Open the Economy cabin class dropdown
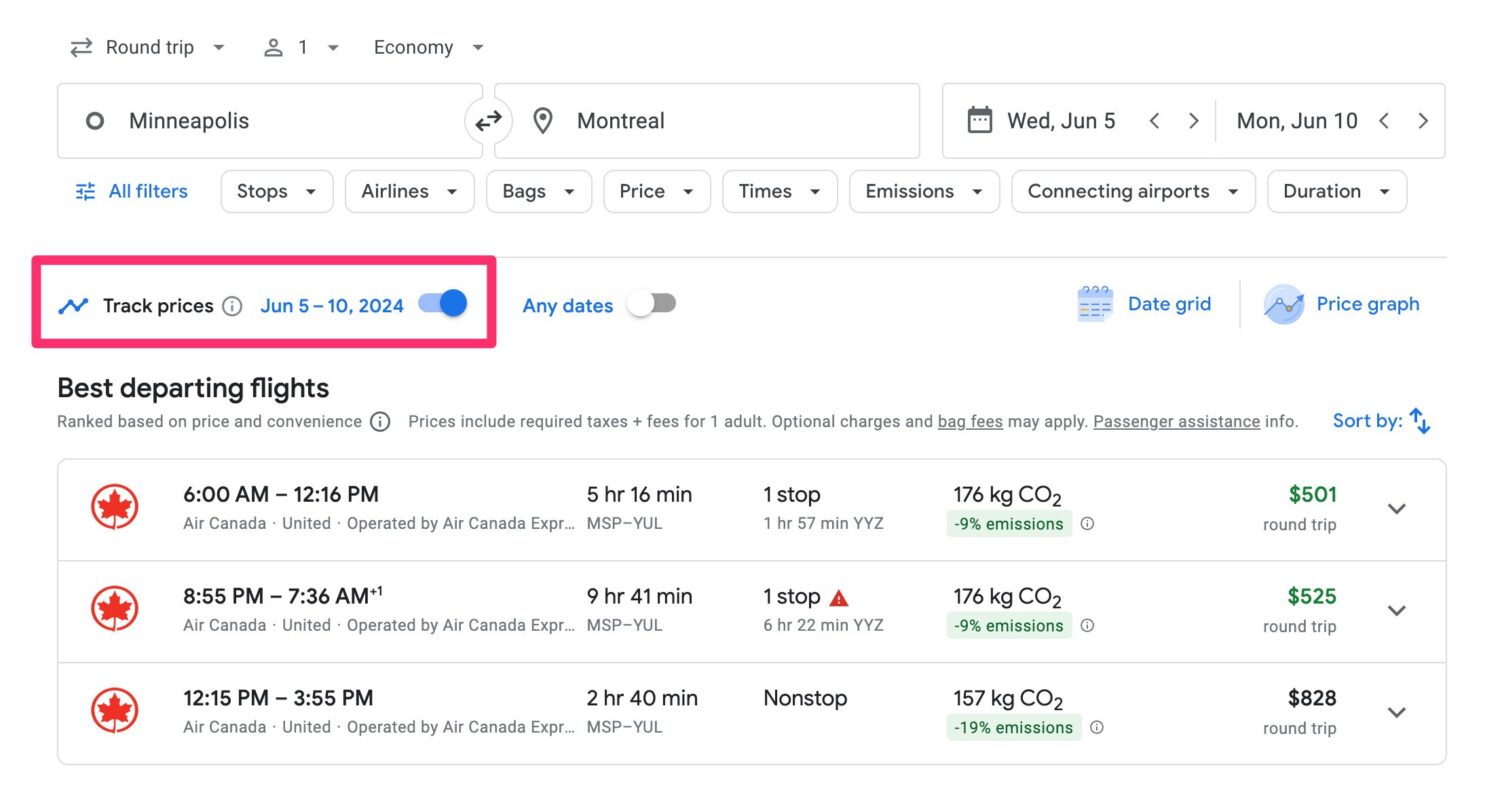Viewport: 1500px width, 793px height. pos(428,47)
